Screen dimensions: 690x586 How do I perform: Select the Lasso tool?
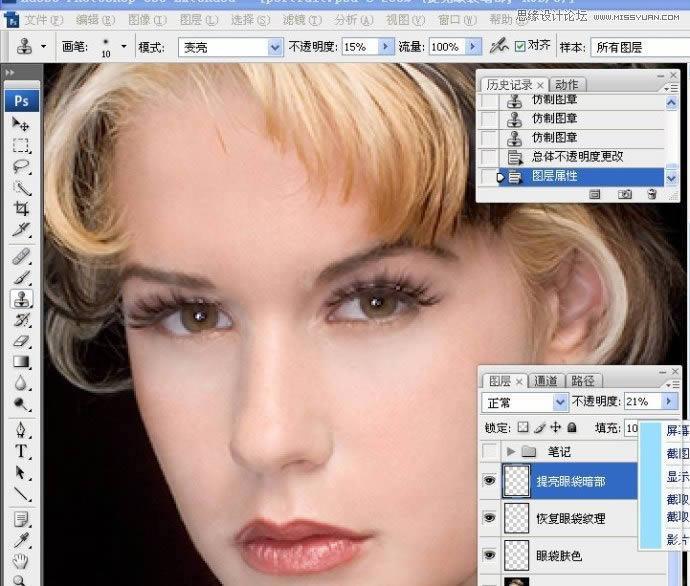(x=20, y=166)
